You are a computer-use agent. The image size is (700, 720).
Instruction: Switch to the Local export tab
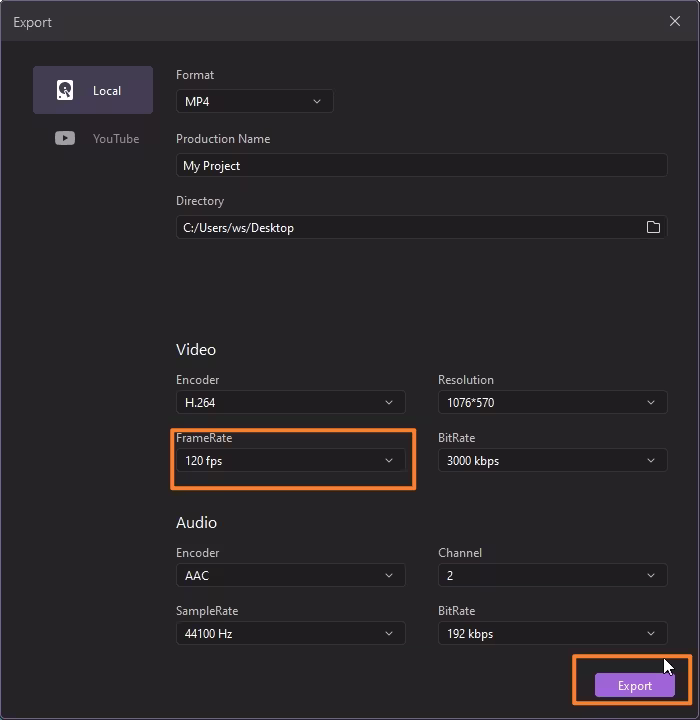tap(93, 90)
